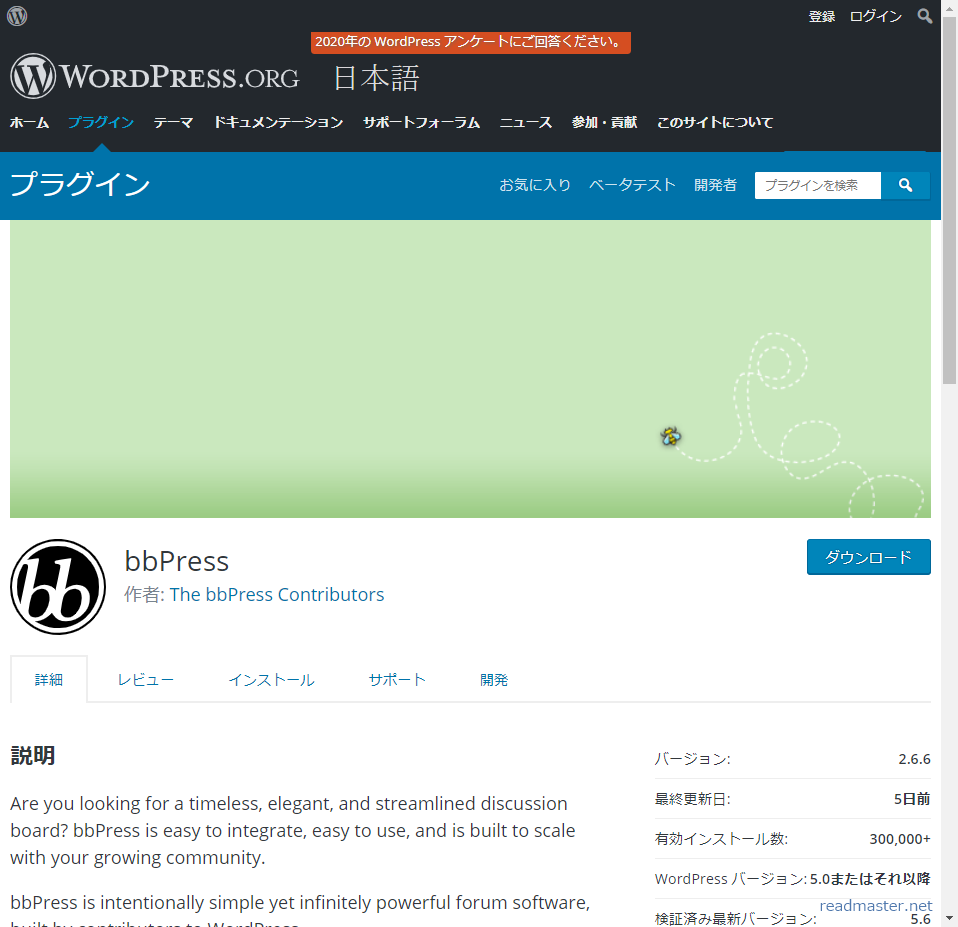The width and height of the screenshot is (958, 927).
Task: Click the small WordPress logo in admin bar
Action: (x=17, y=16)
